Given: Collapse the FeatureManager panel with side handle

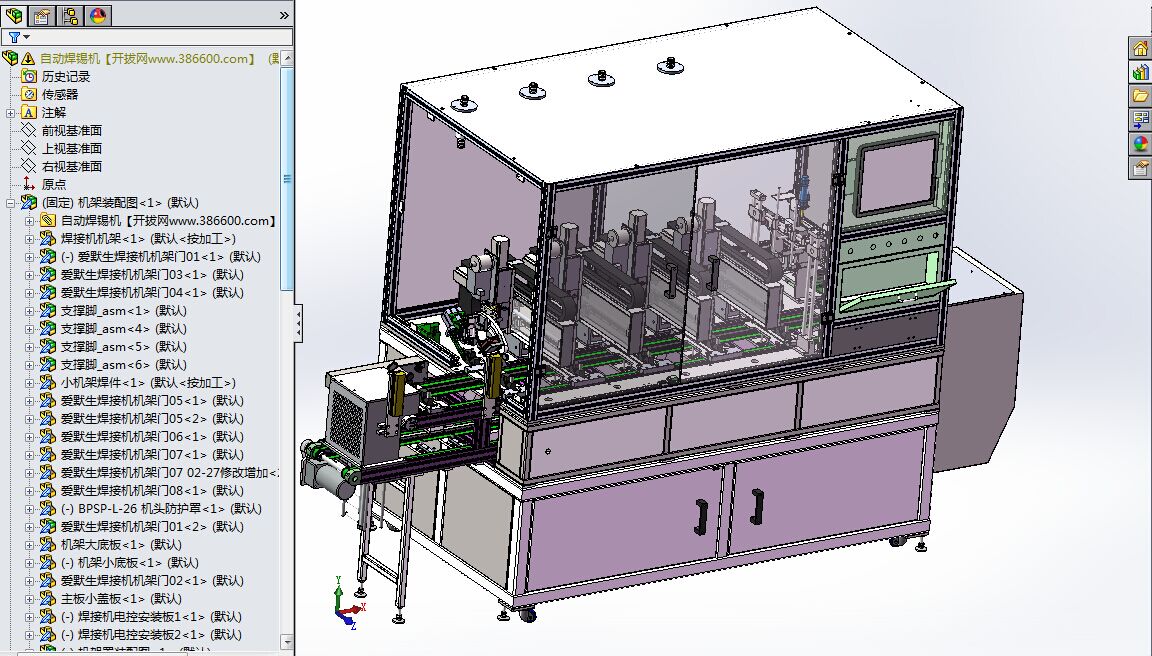Looking at the screenshot, I should [298, 324].
